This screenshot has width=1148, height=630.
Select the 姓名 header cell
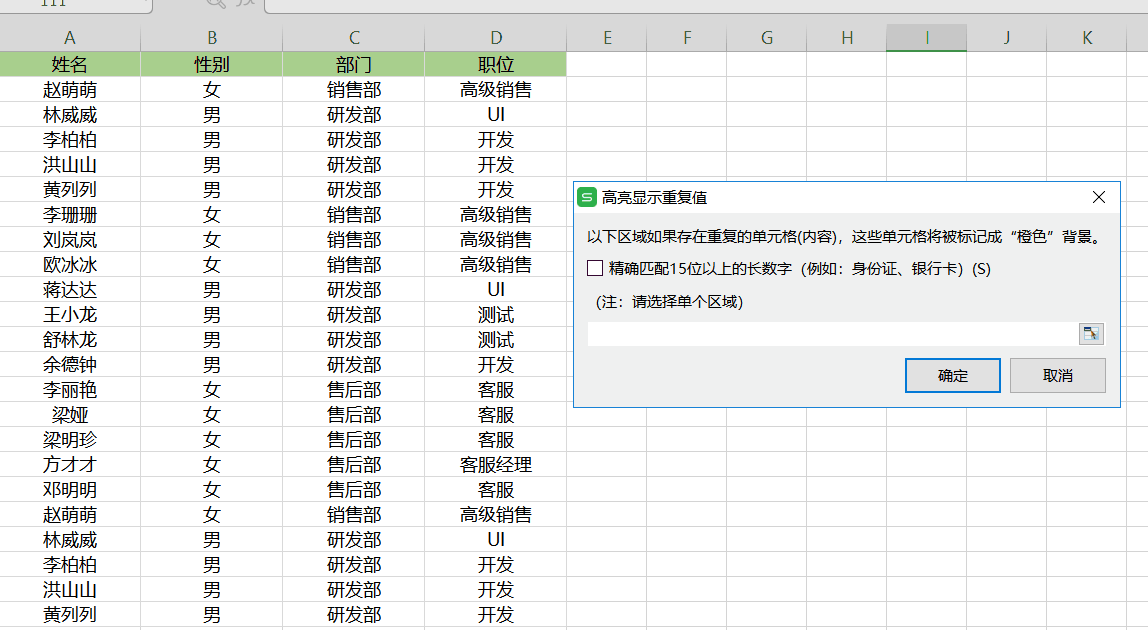tap(70, 64)
